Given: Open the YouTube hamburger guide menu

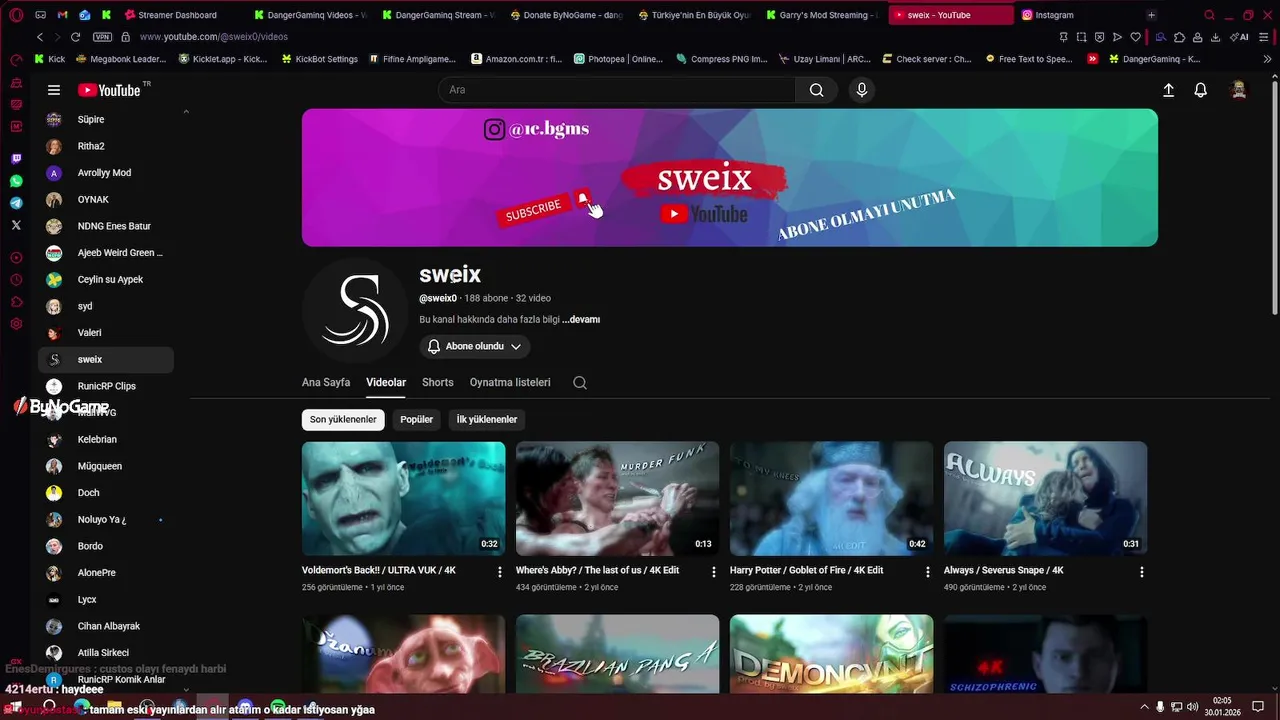Looking at the screenshot, I should pos(54,90).
